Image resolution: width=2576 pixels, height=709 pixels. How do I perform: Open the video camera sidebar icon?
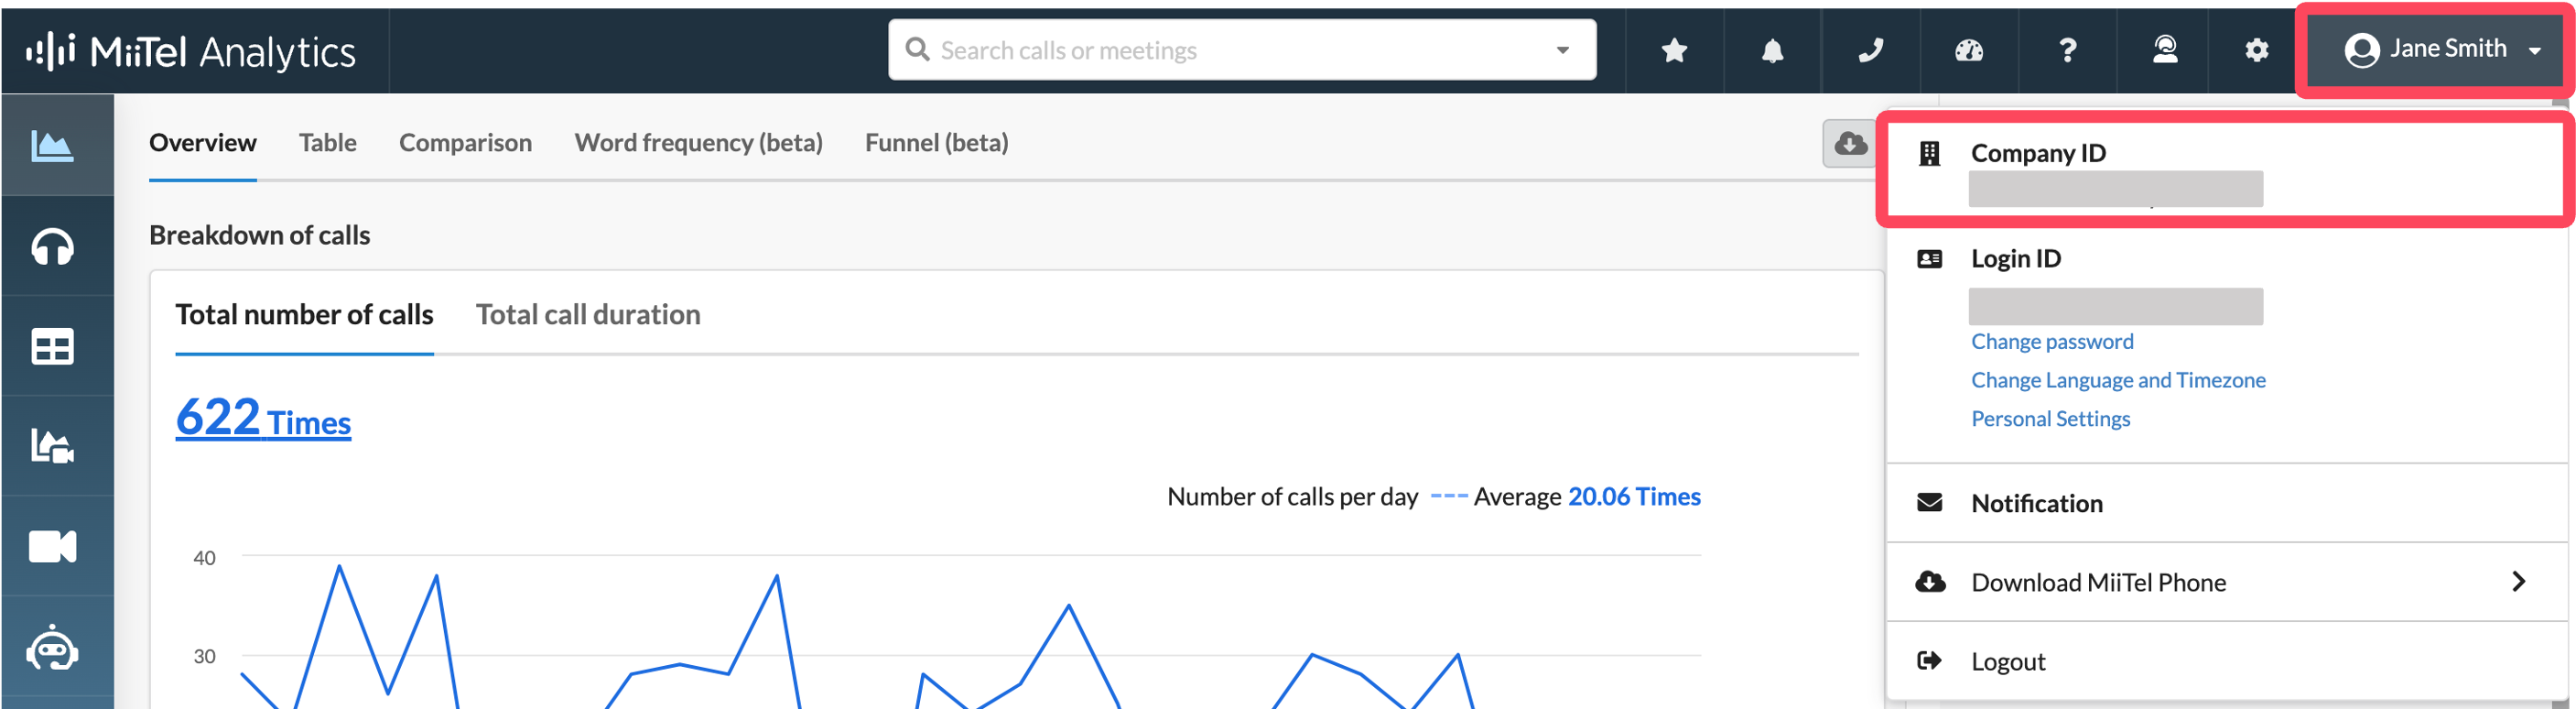tap(52, 547)
